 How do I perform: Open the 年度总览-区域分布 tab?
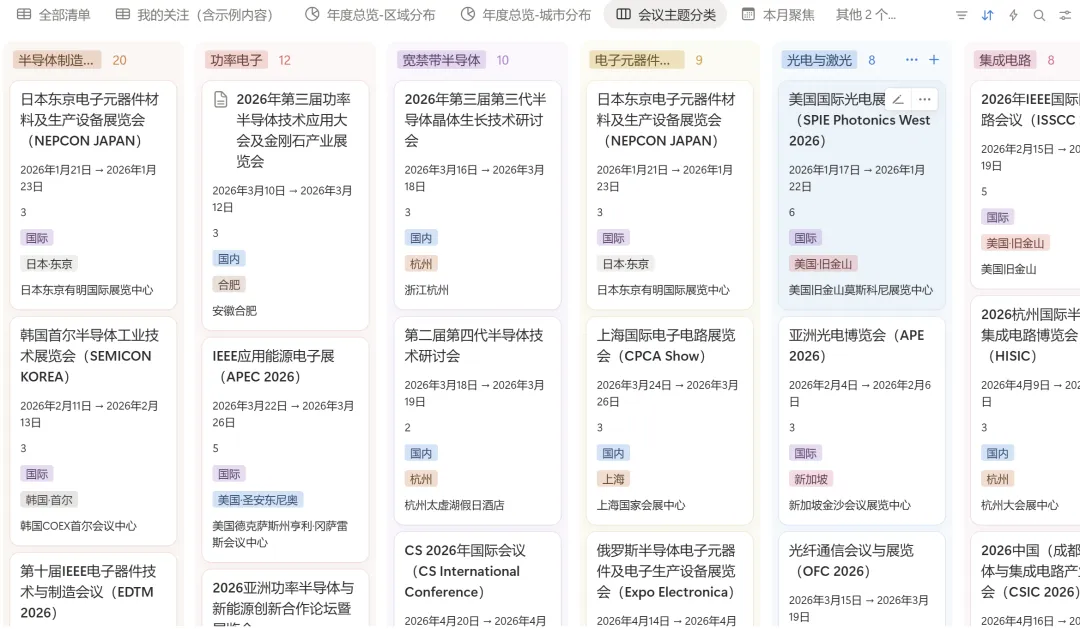[371, 14]
